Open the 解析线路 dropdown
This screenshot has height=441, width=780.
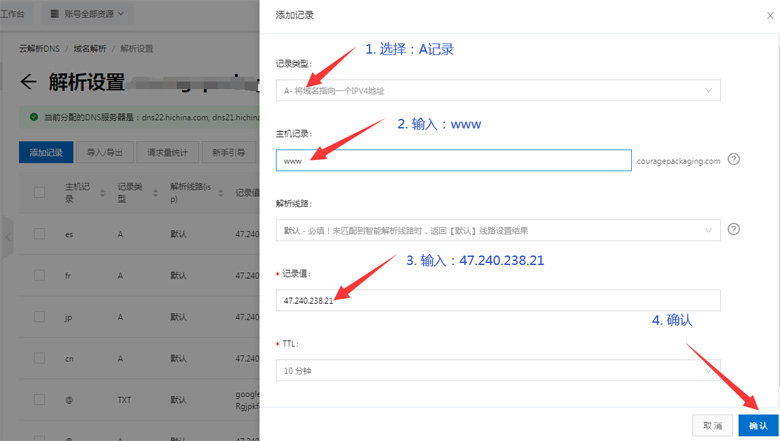[498, 230]
